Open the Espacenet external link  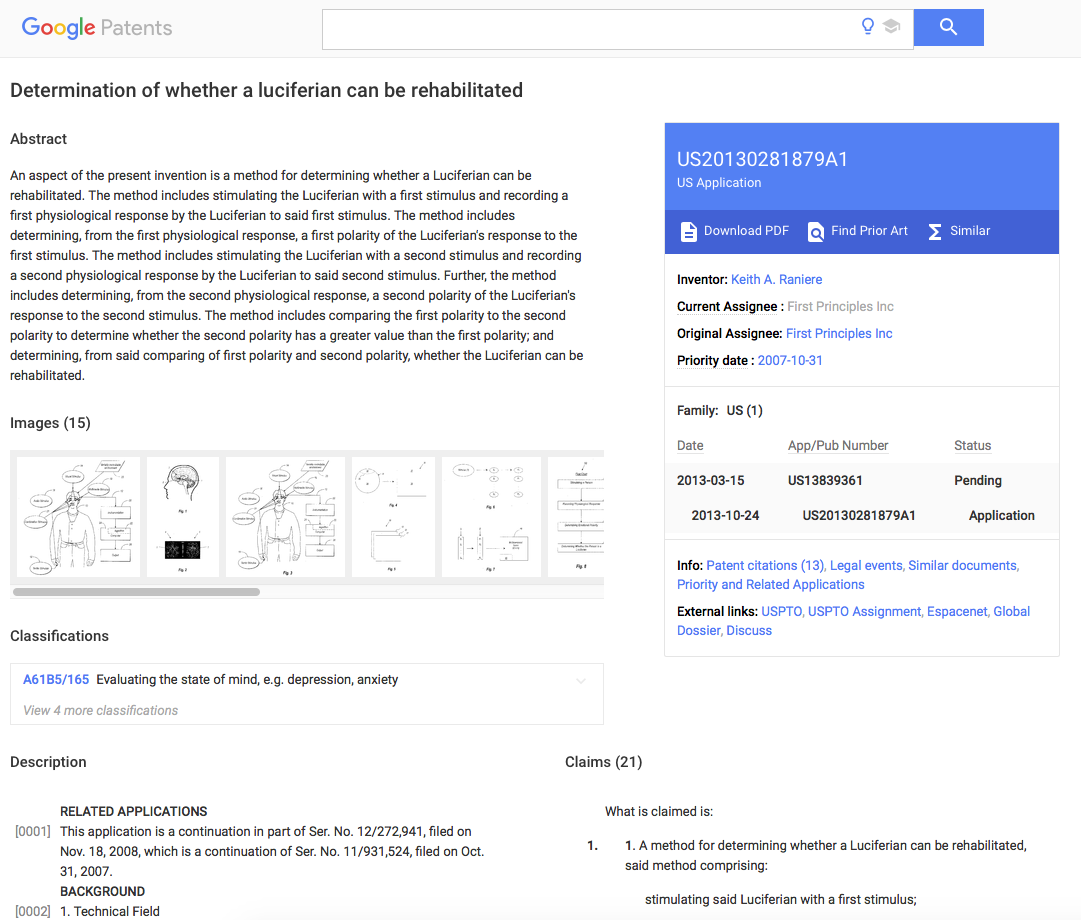pyautogui.click(x=957, y=612)
